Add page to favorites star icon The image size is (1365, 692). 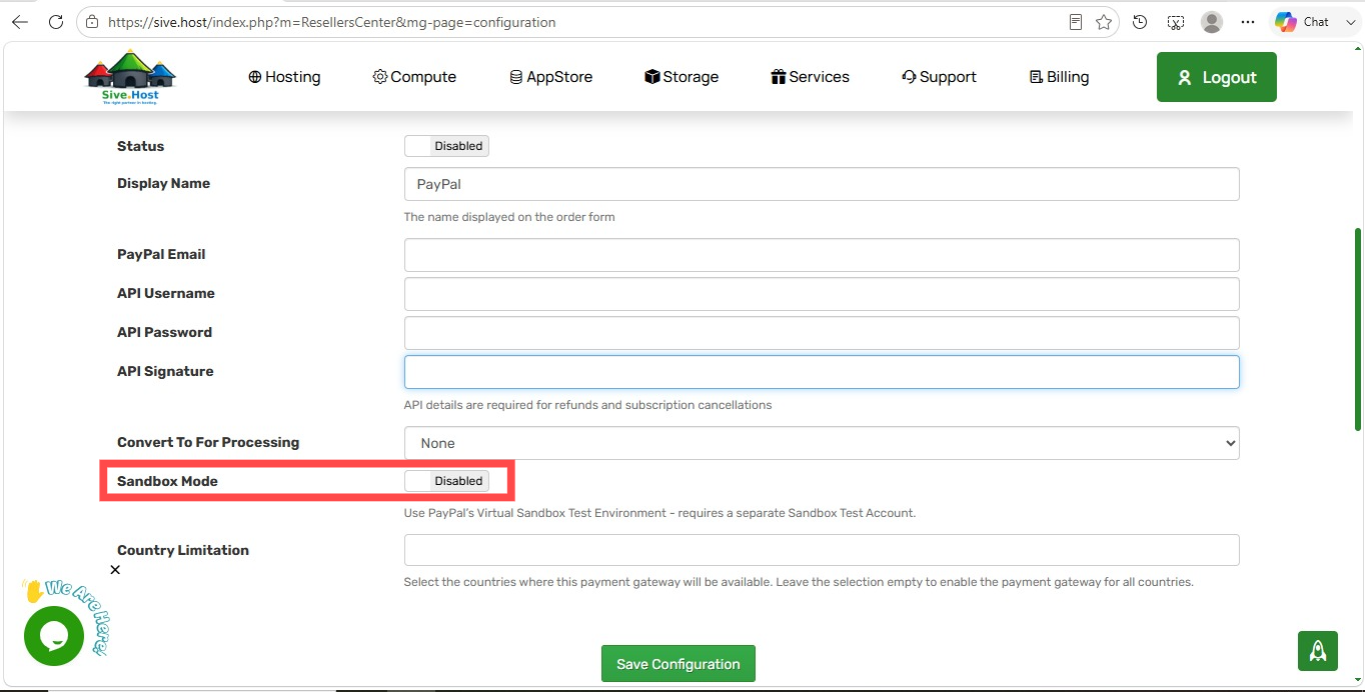click(1104, 22)
